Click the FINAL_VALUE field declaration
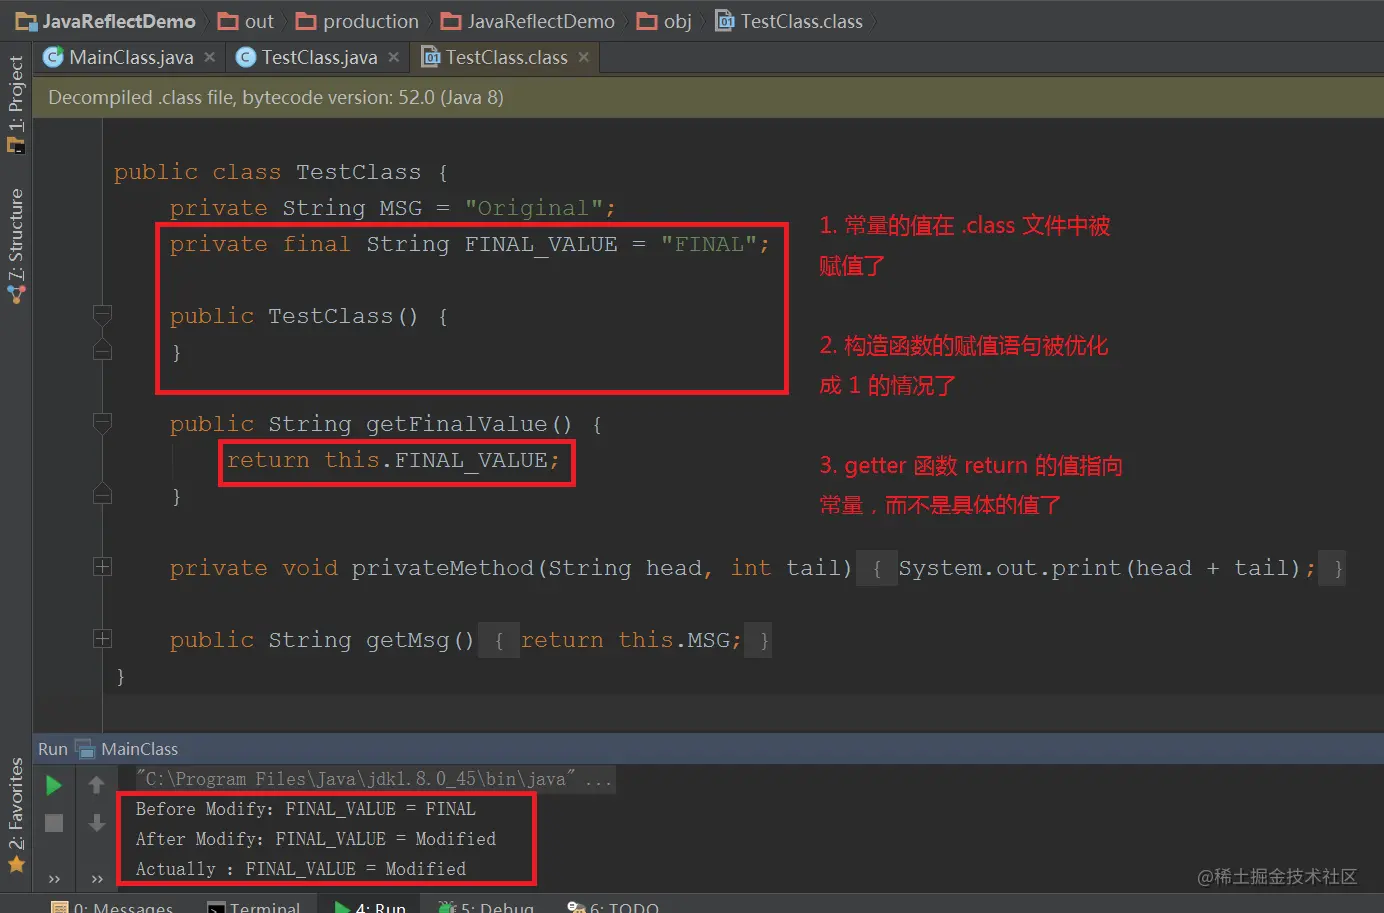 click(470, 244)
